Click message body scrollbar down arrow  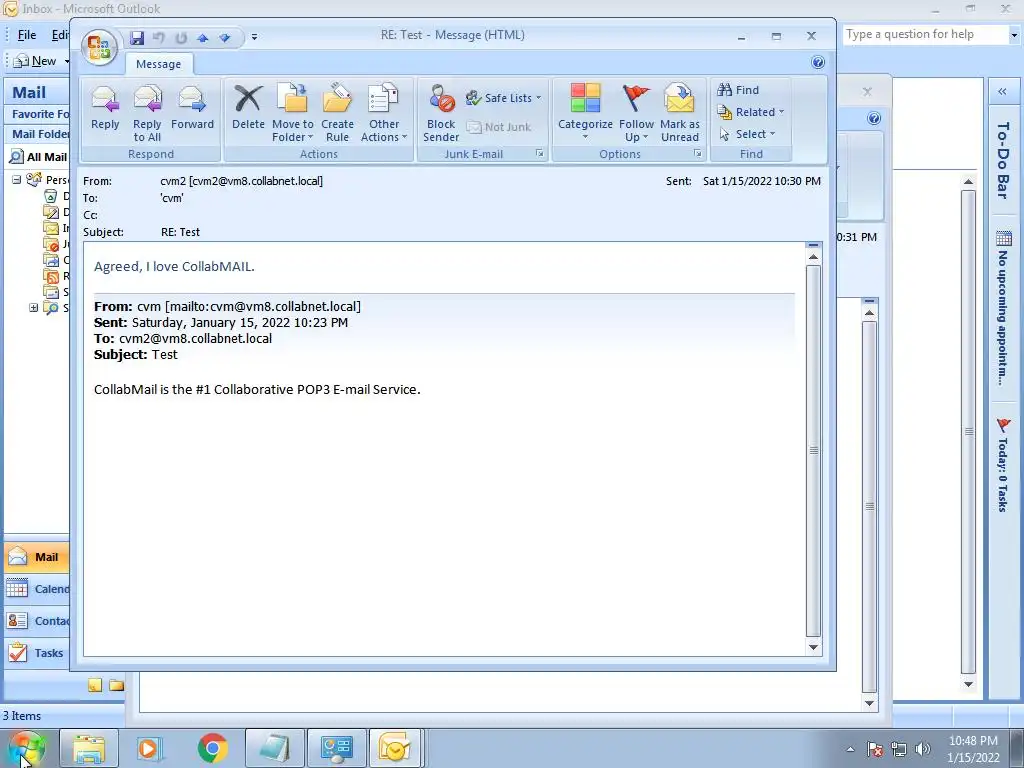click(813, 647)
